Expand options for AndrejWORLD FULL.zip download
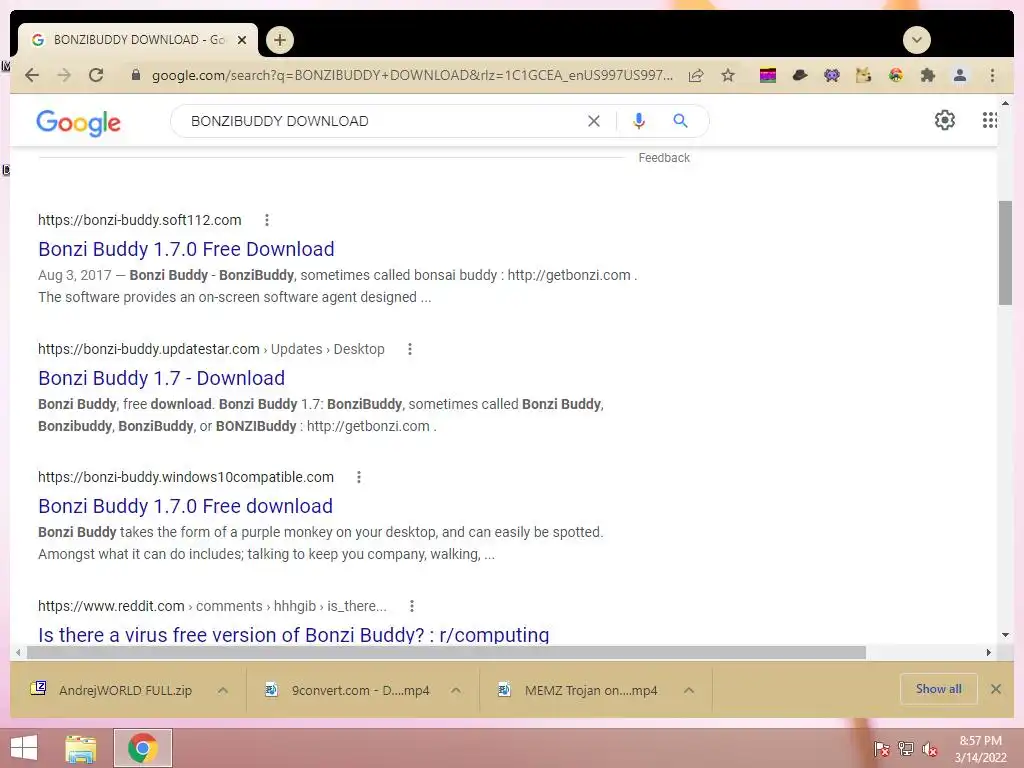The height and width of the screenshot is (768, 1024). click(223, 690)
